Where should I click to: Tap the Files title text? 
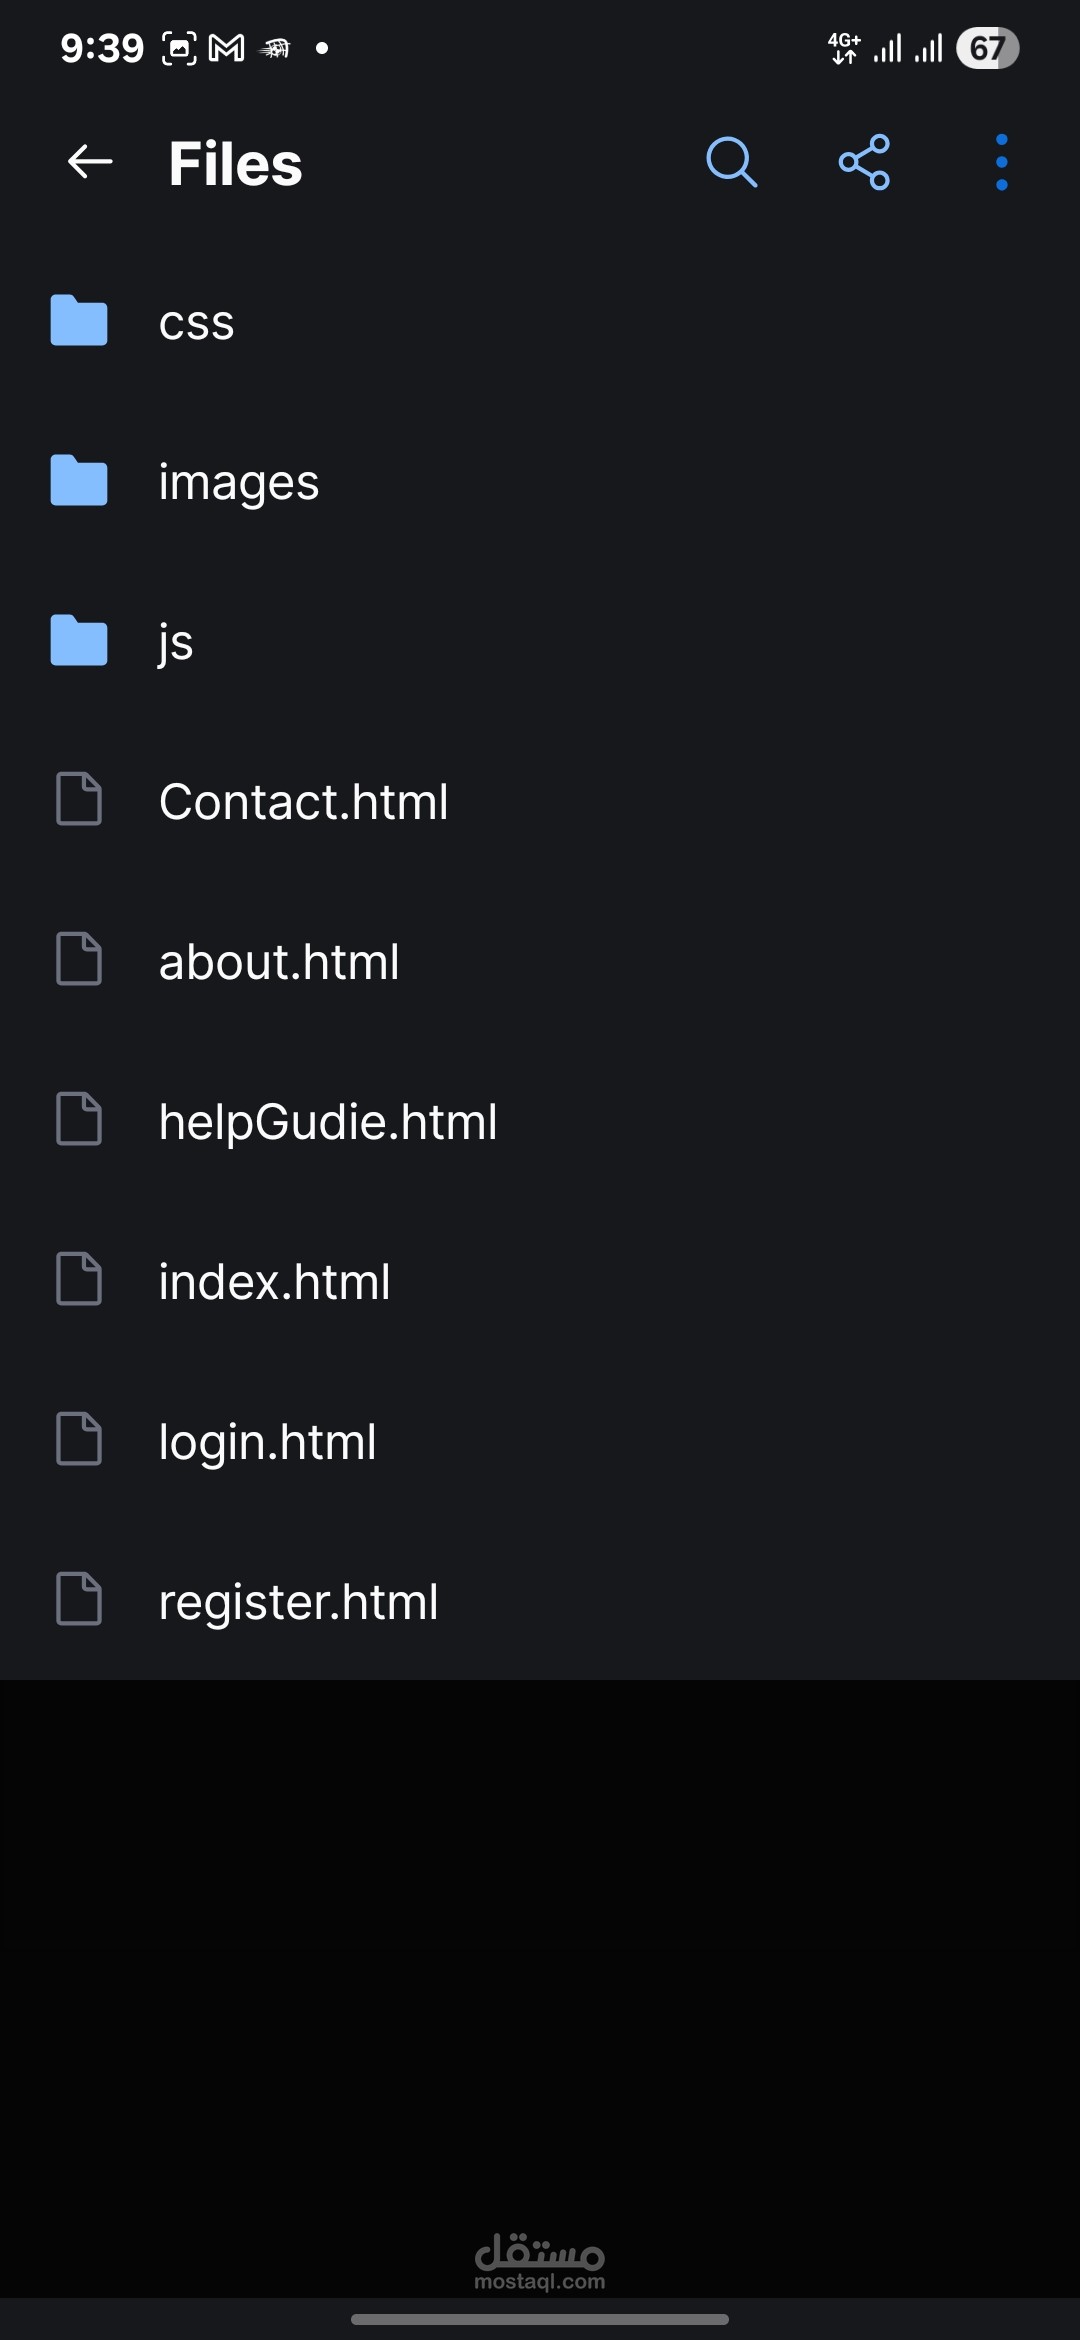point(235,163)
